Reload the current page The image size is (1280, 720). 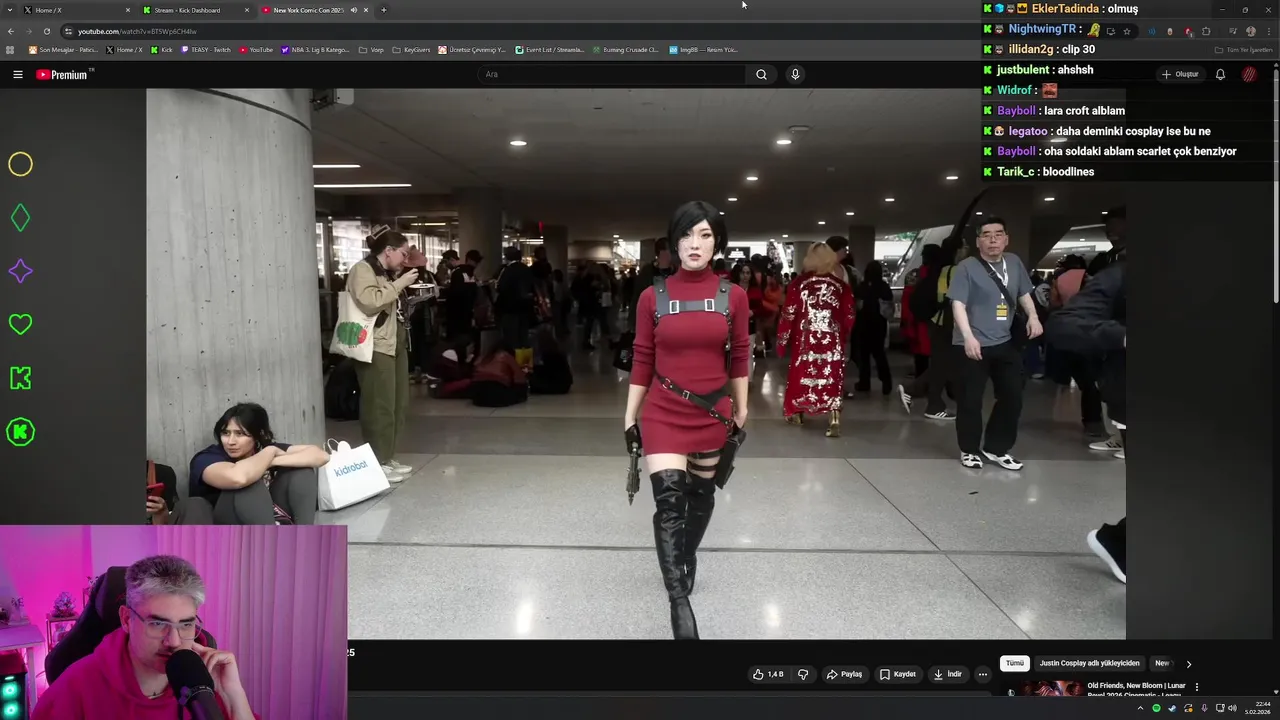47,31
